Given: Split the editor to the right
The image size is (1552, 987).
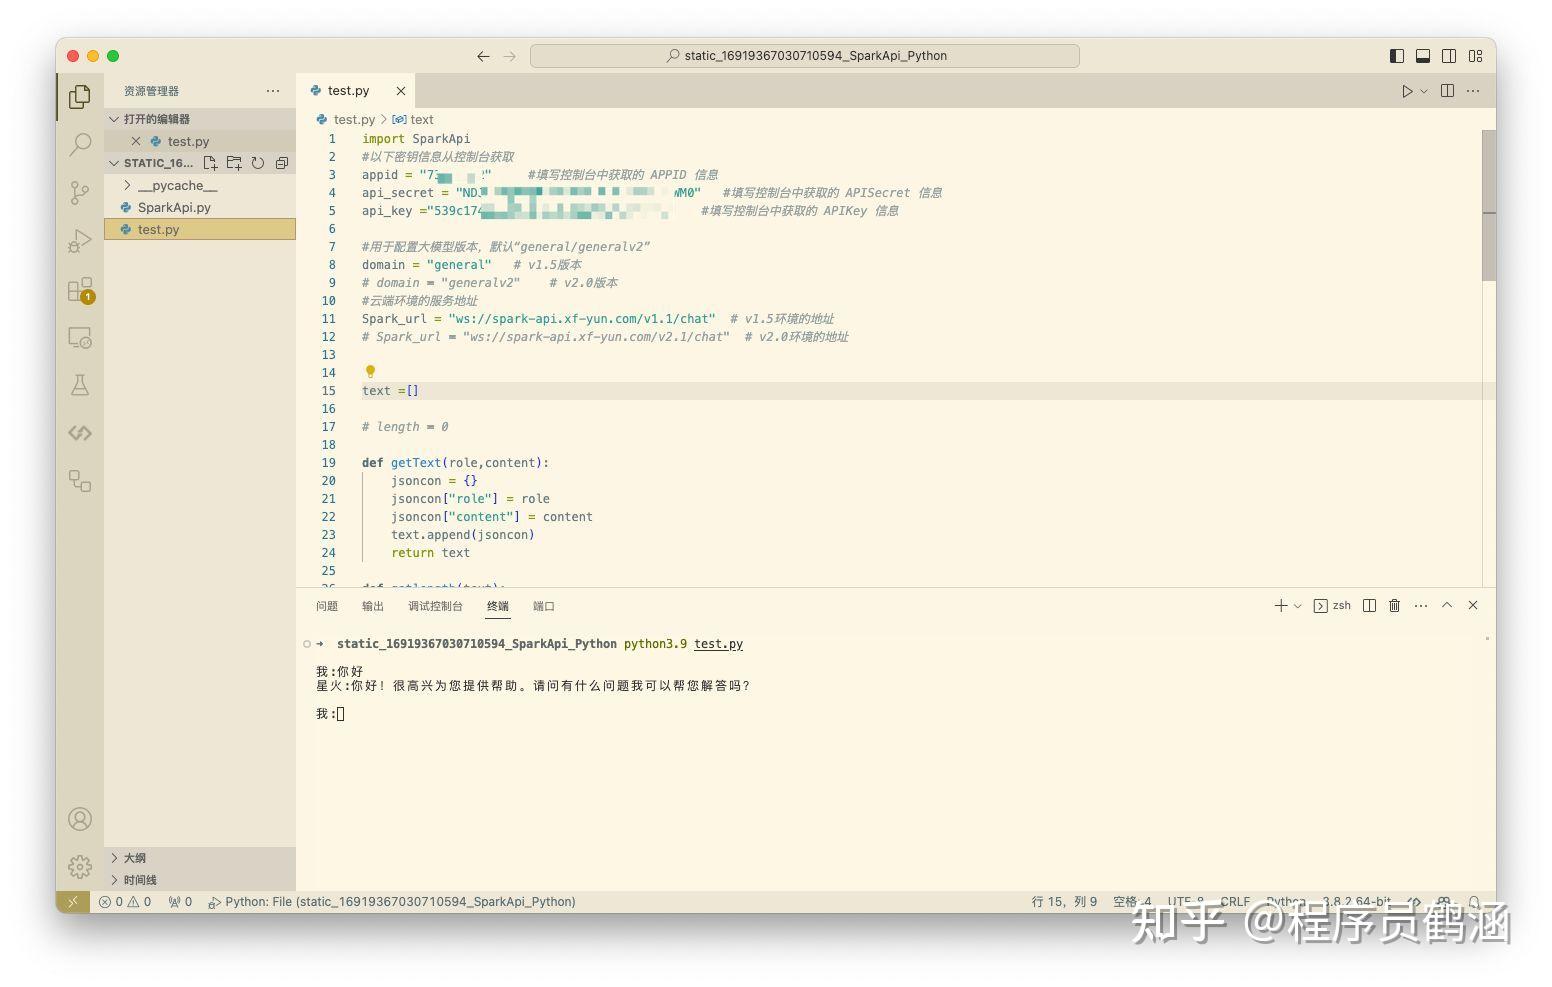Looking at the screenshot, I should [x=1447, y=91].
